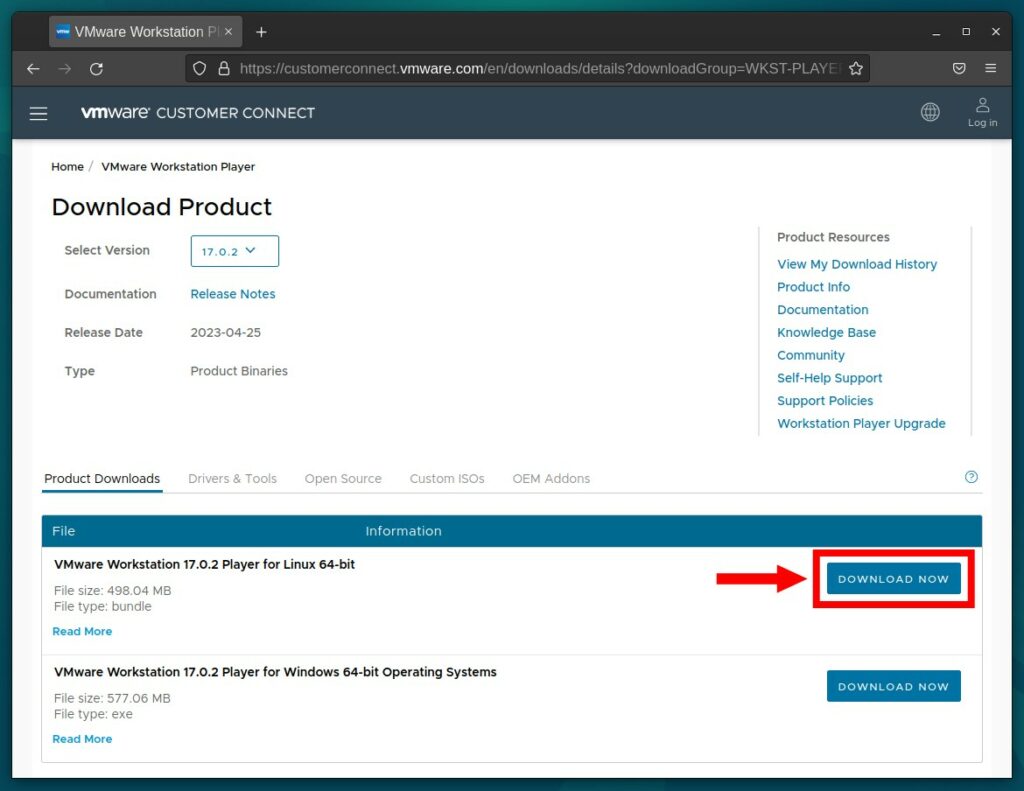Open View My Download History link

857,264
